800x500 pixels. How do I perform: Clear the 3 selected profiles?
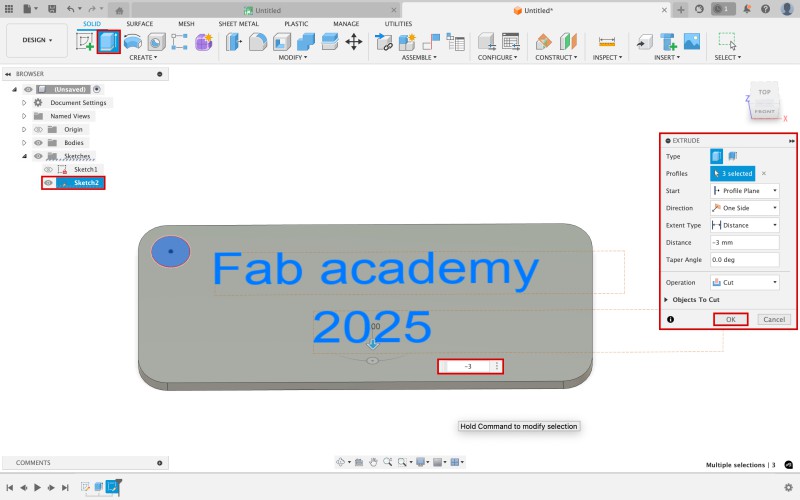(764, 173)
